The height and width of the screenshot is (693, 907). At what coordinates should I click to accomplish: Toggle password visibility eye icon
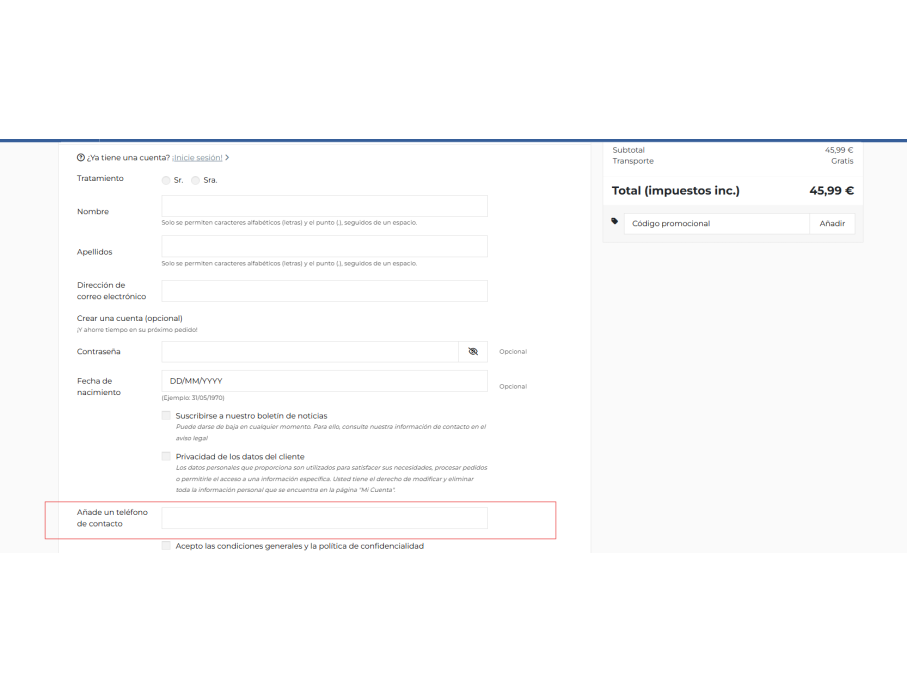coord(473,352)
